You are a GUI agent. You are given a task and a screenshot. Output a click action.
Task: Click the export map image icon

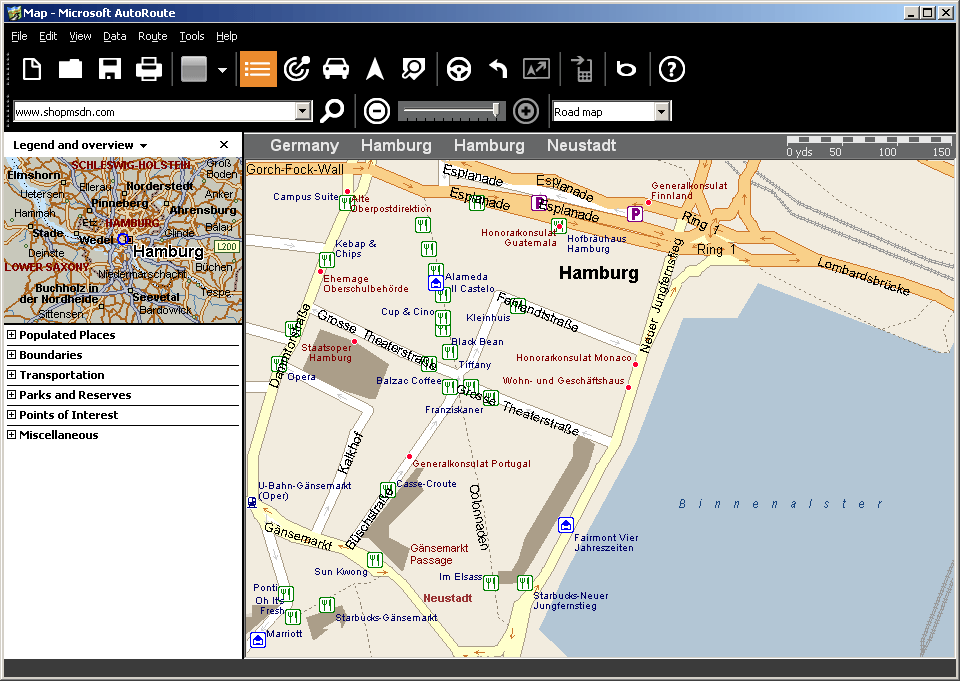[x=537, y=69]
